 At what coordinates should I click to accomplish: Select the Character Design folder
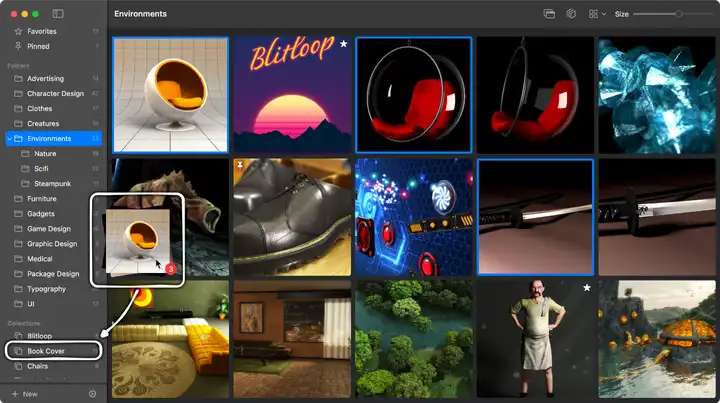[x=54, y=94]
